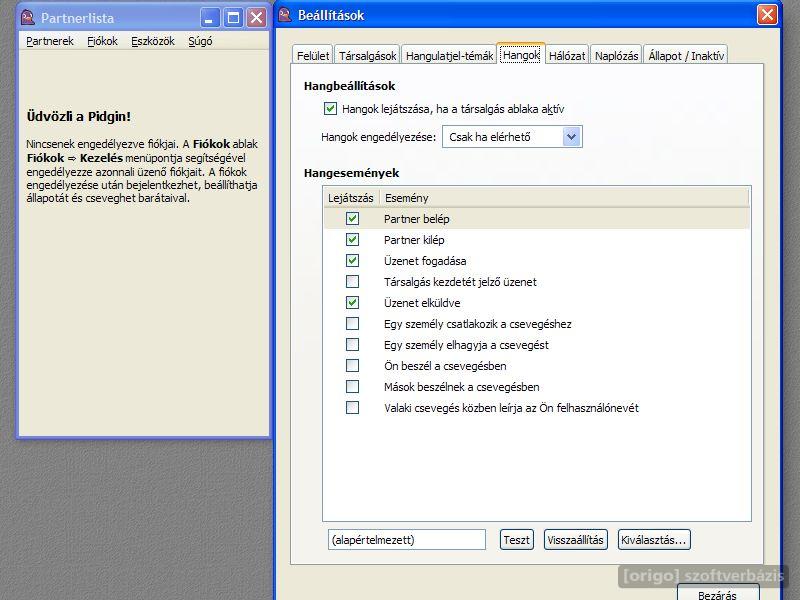The image size is (800, 600).
Task: Click the Kiválasztás... button
Action: click(x=654, y=540)
